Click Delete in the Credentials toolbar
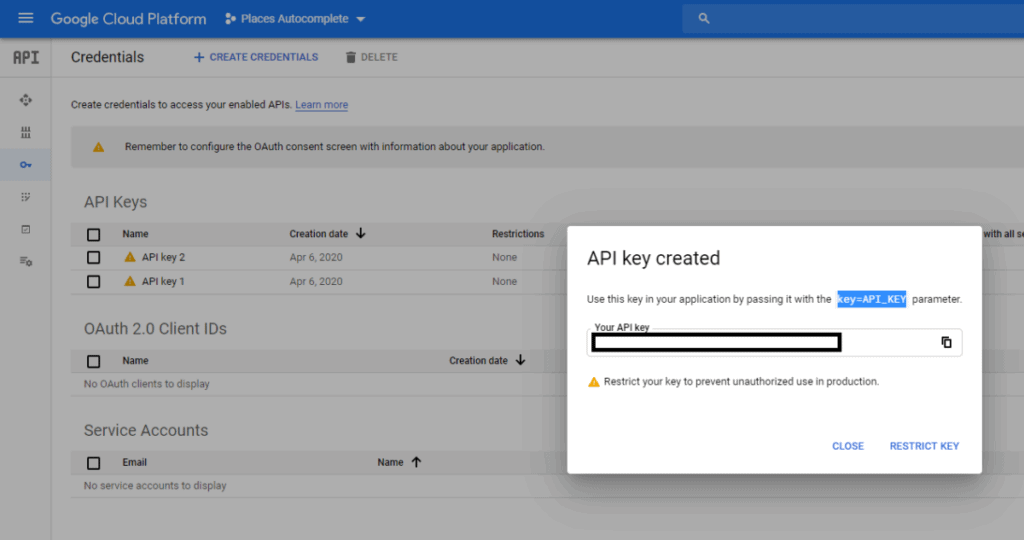Image resolution: width=1024 pixels, height=540 pixels. pos(371,57)
